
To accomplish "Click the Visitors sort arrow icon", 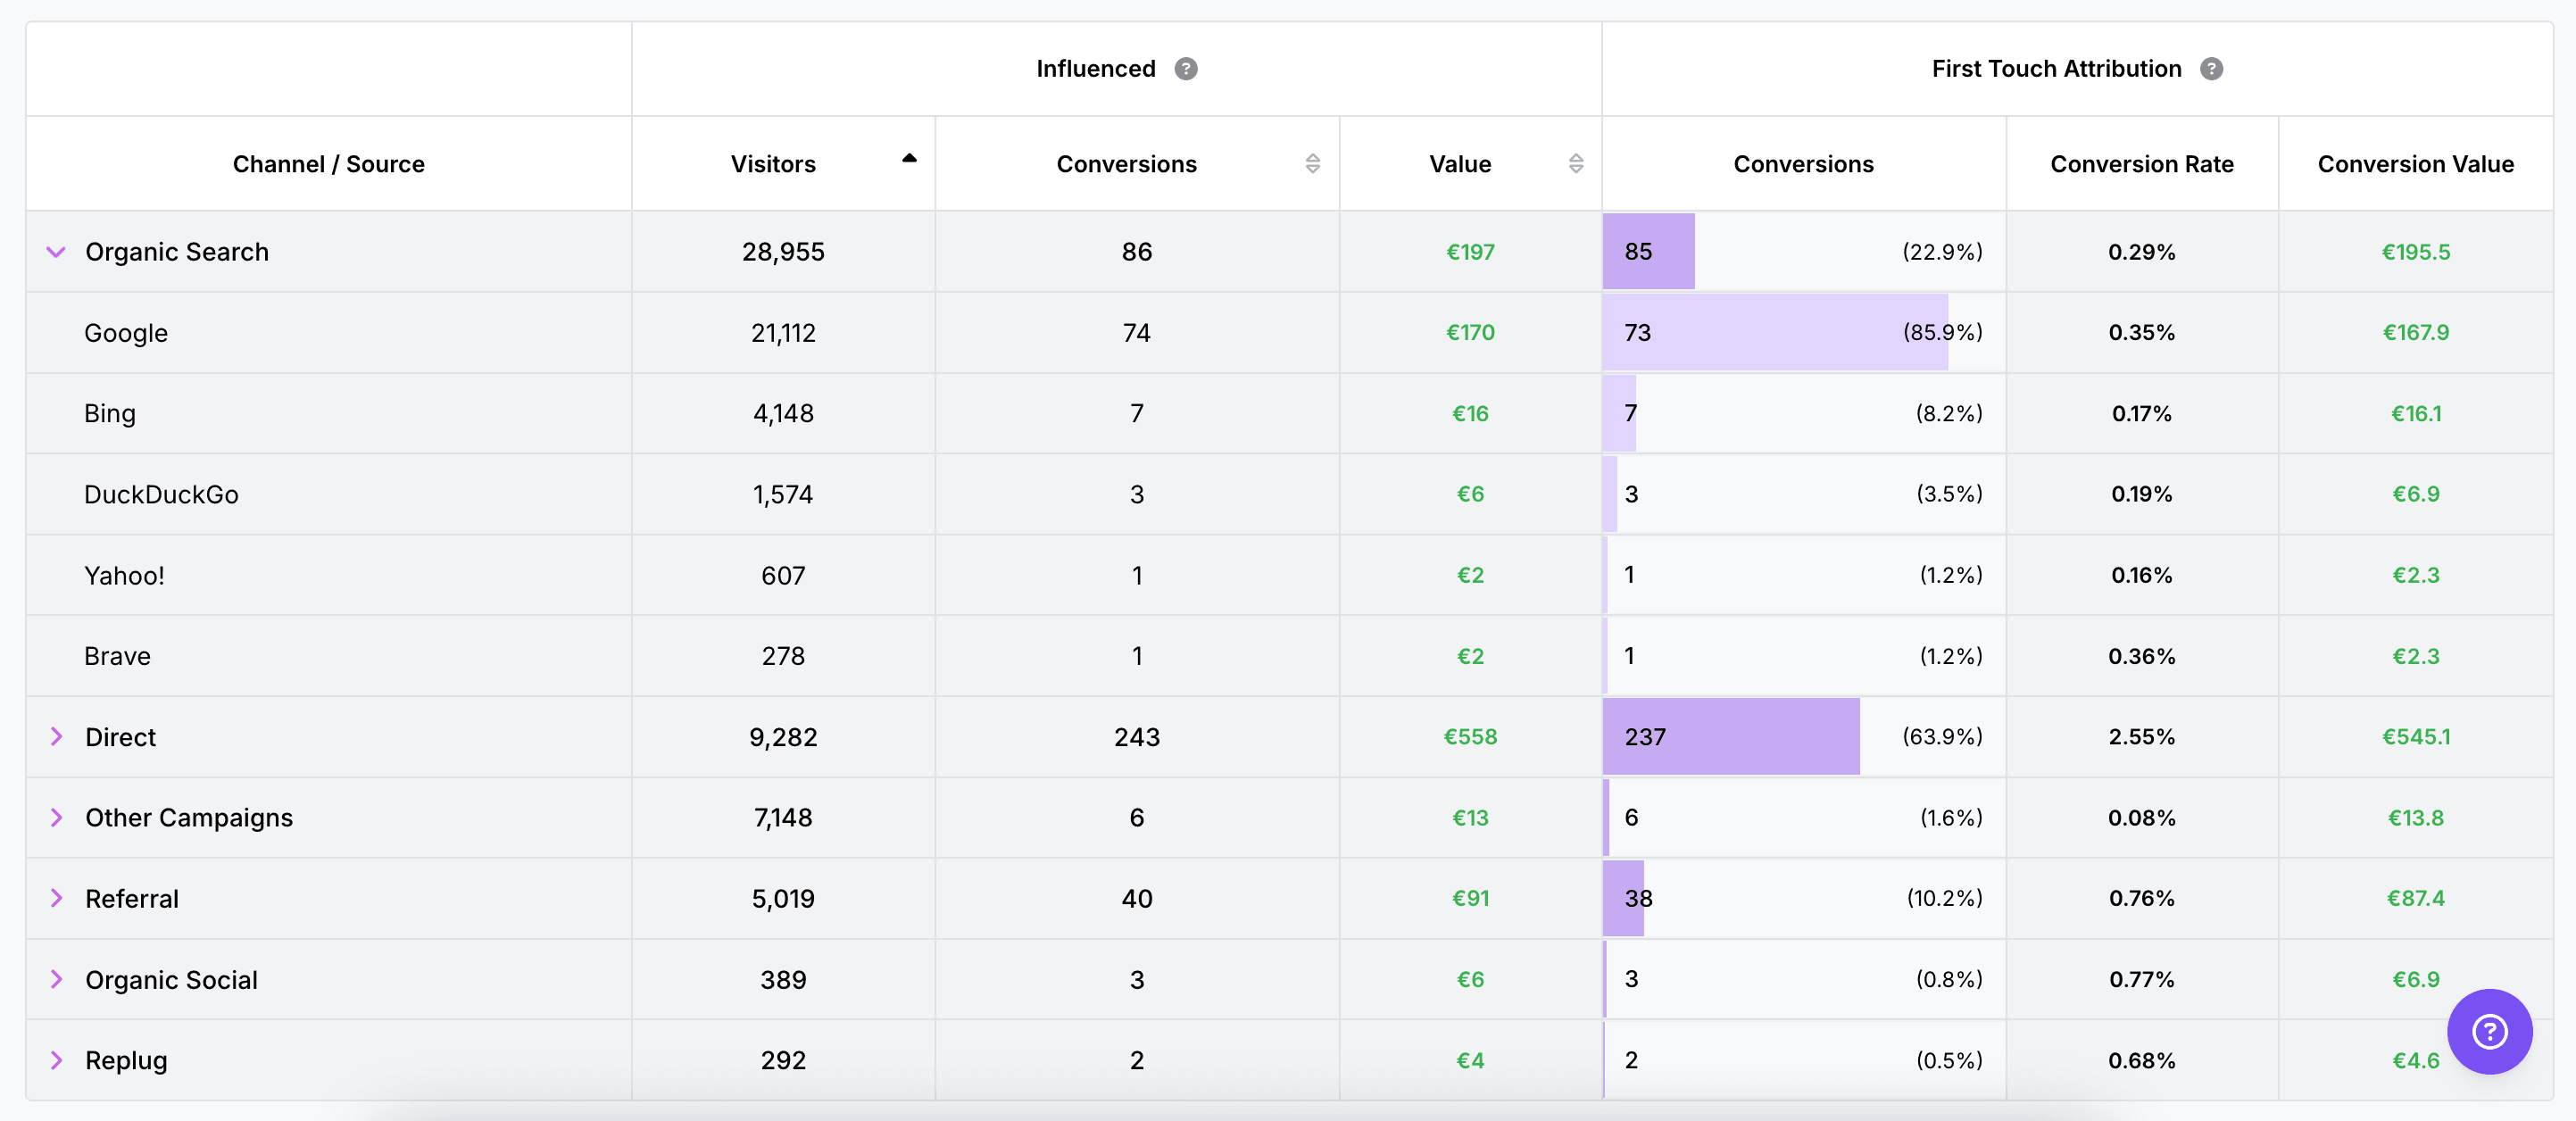I will click(x=909, y=158).
